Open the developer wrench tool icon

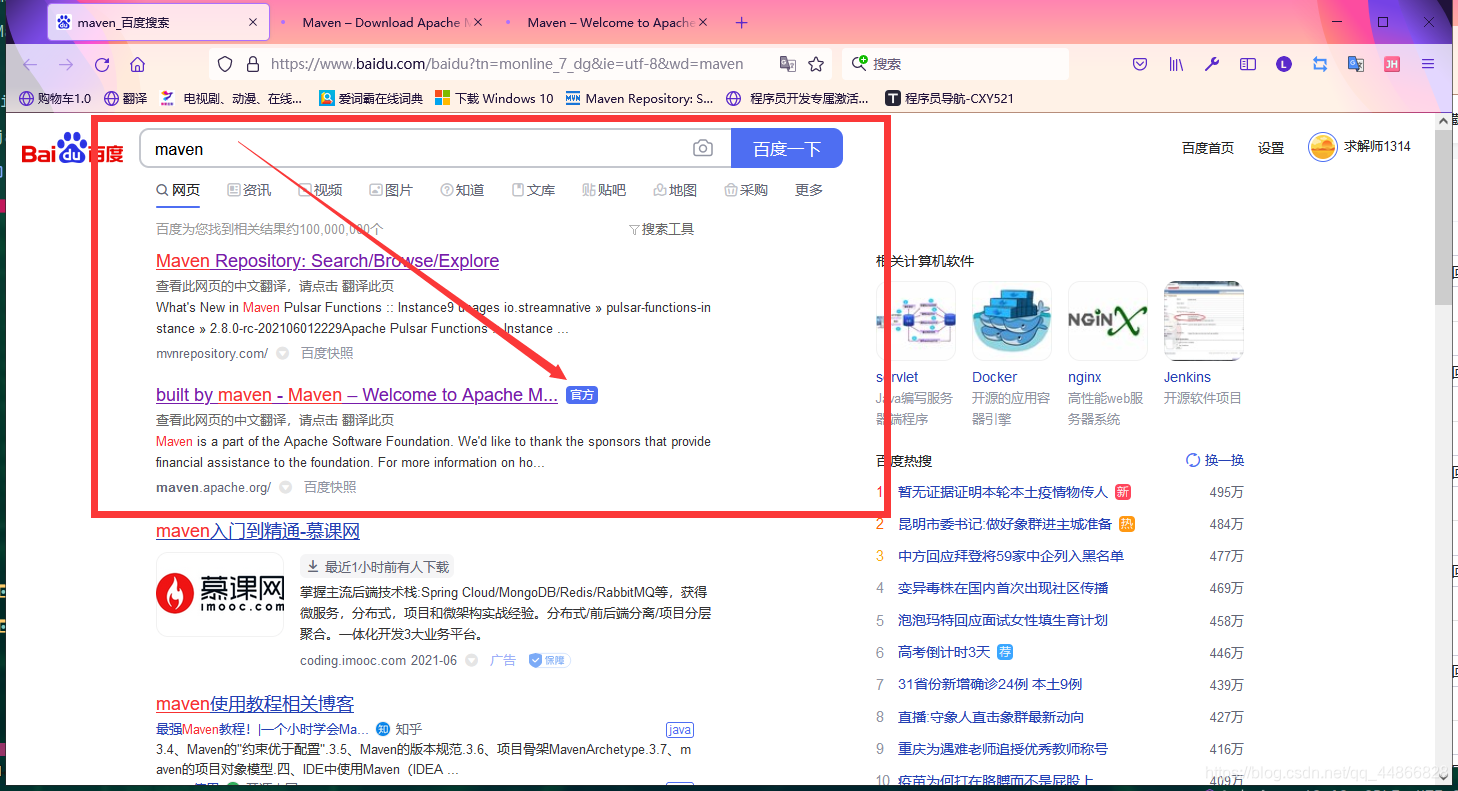pos(1212,64)
